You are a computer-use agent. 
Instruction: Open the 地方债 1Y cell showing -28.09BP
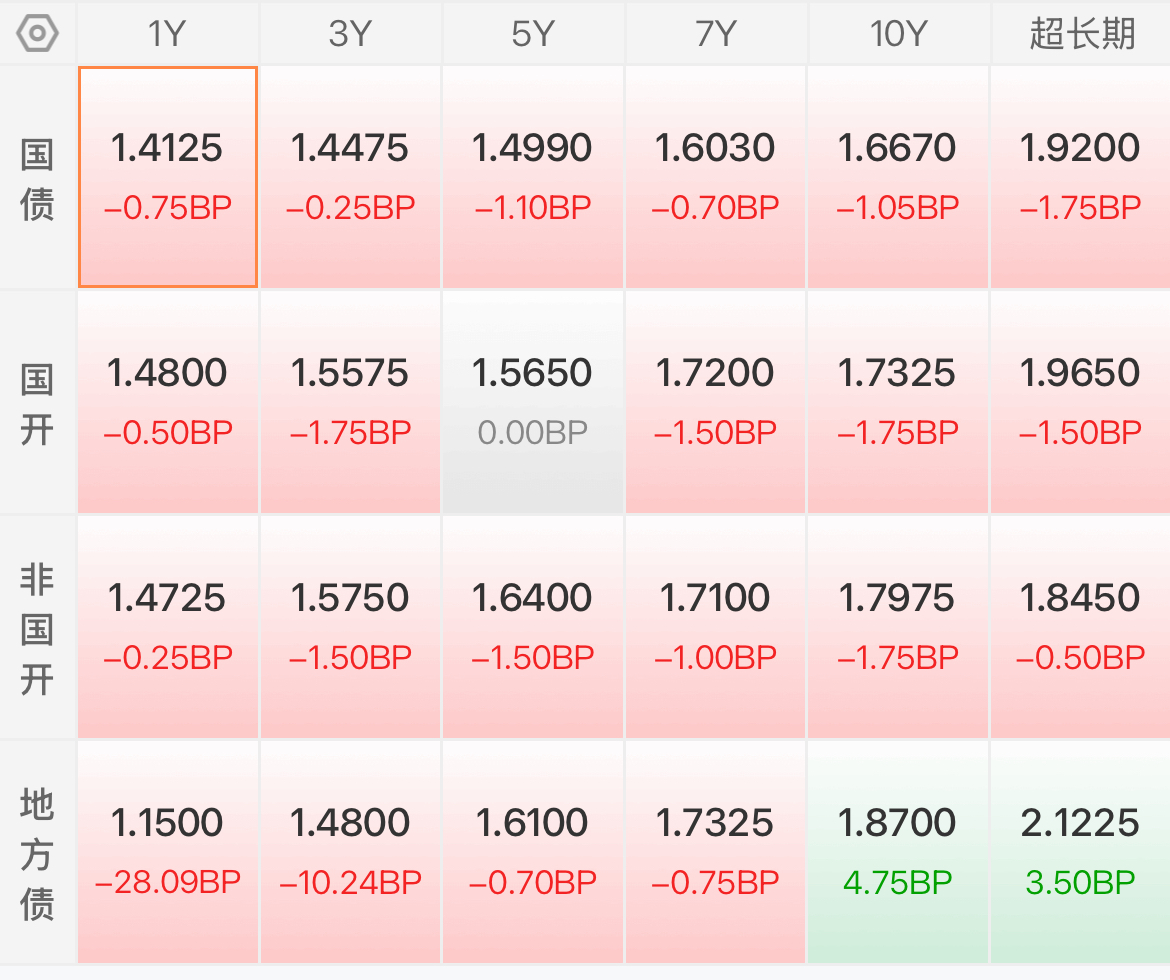pos(168,852)
